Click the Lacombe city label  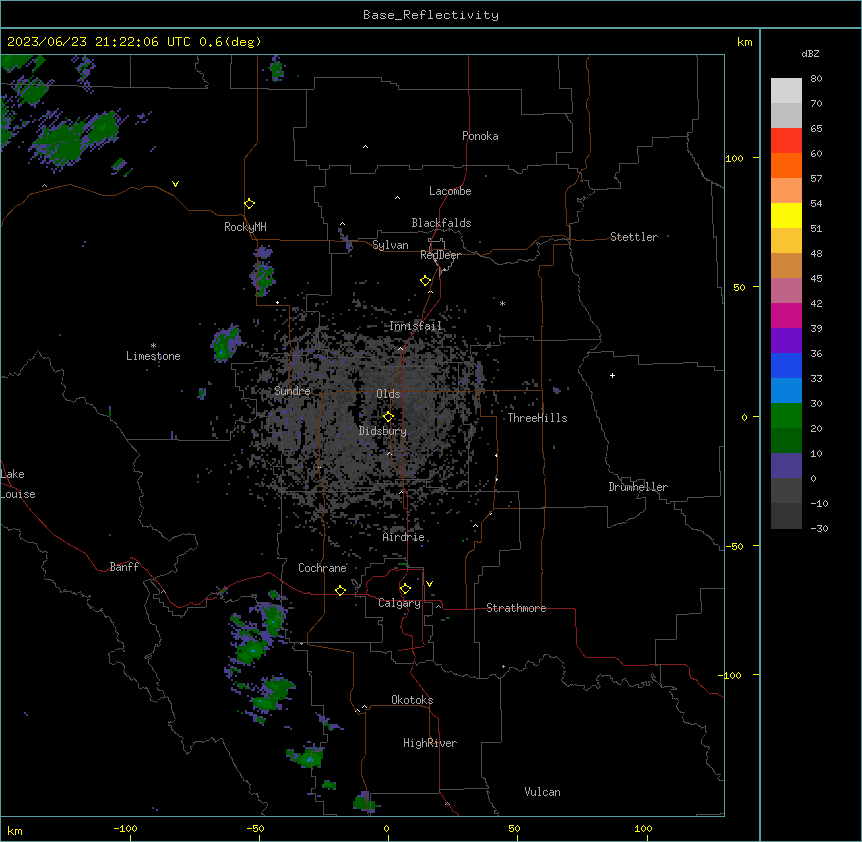pyautogui.click(x=450, y=191)
